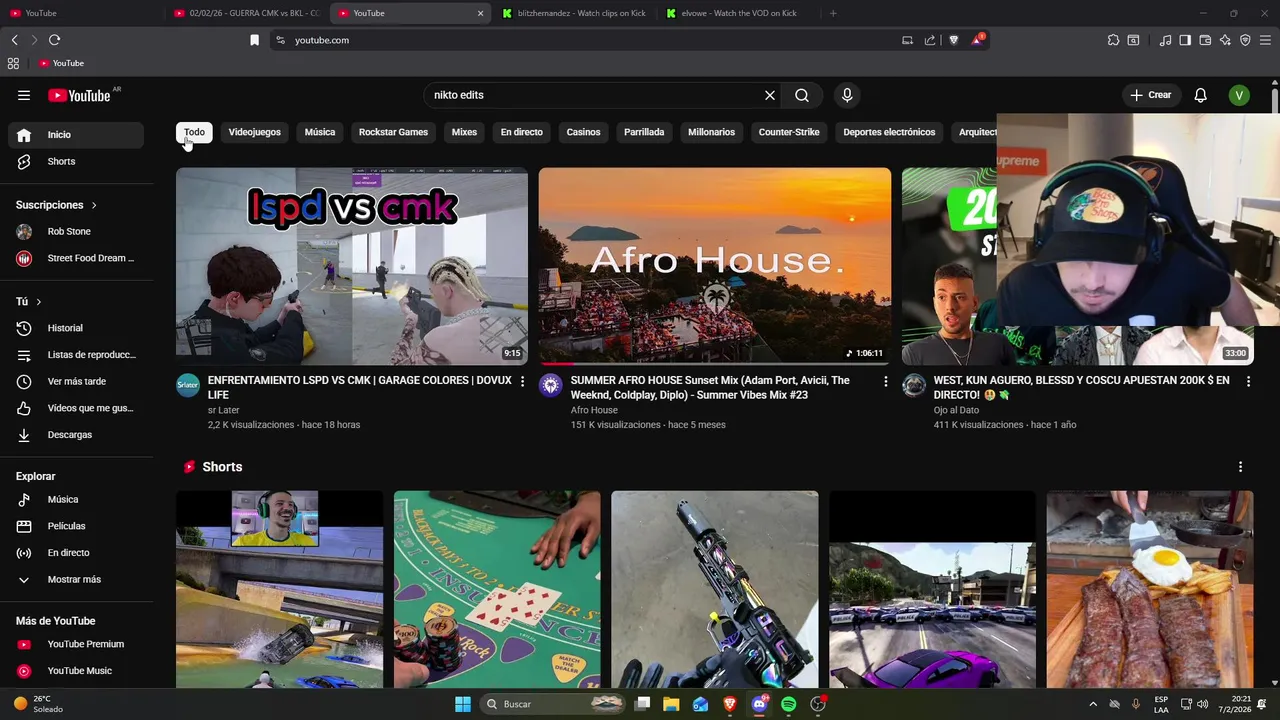Open Descargas in sidebar
Image resolution: width=1280 pixels, height=720 pixels.
tap(76, 435)
